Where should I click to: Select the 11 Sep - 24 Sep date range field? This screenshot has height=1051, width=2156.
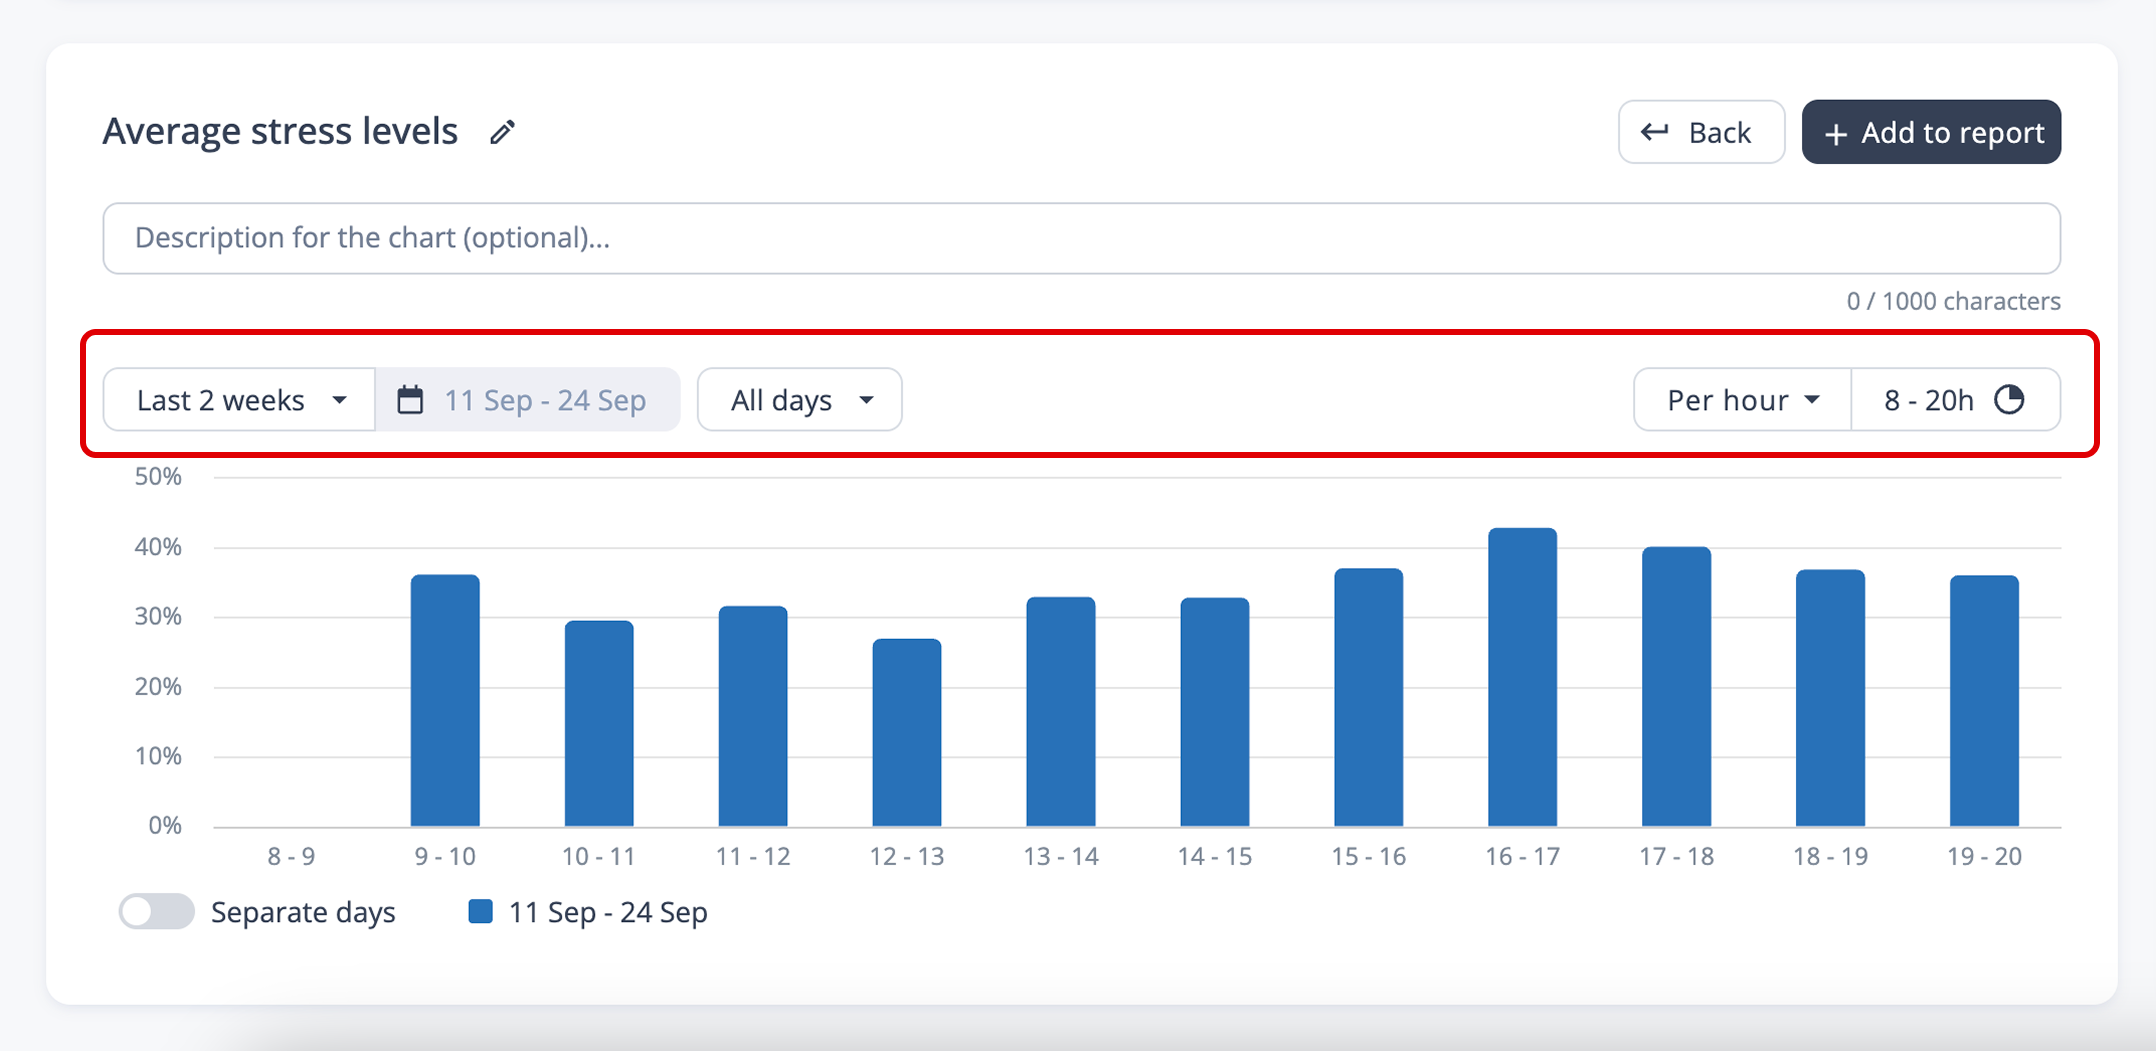tap(544, 400)
